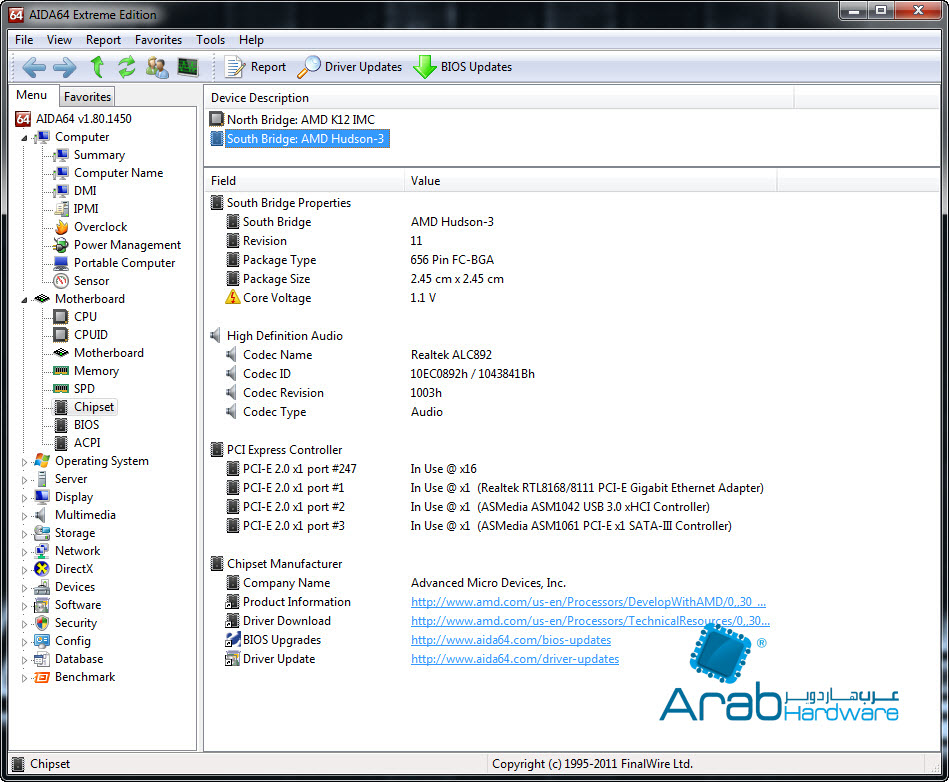The width and height of the screenshot is (949, 782).
Task: Click the Field column header
Action: tap(304, 181)
